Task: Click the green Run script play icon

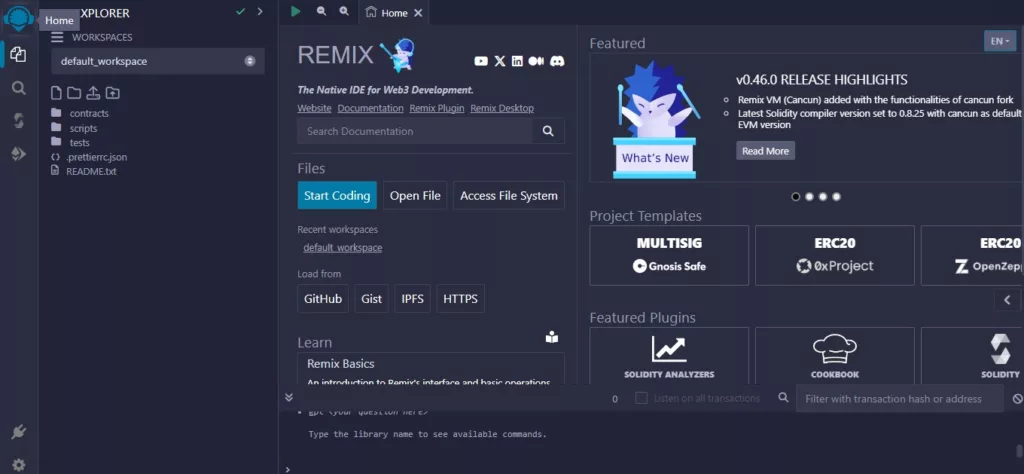Action: pyautogui.click(x=296, y=11)
